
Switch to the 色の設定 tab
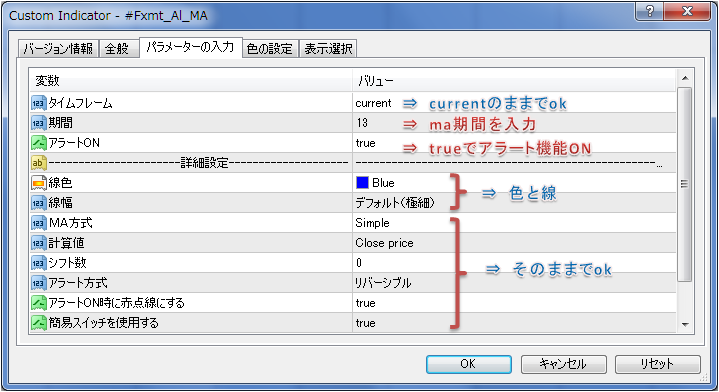point(270,49)
